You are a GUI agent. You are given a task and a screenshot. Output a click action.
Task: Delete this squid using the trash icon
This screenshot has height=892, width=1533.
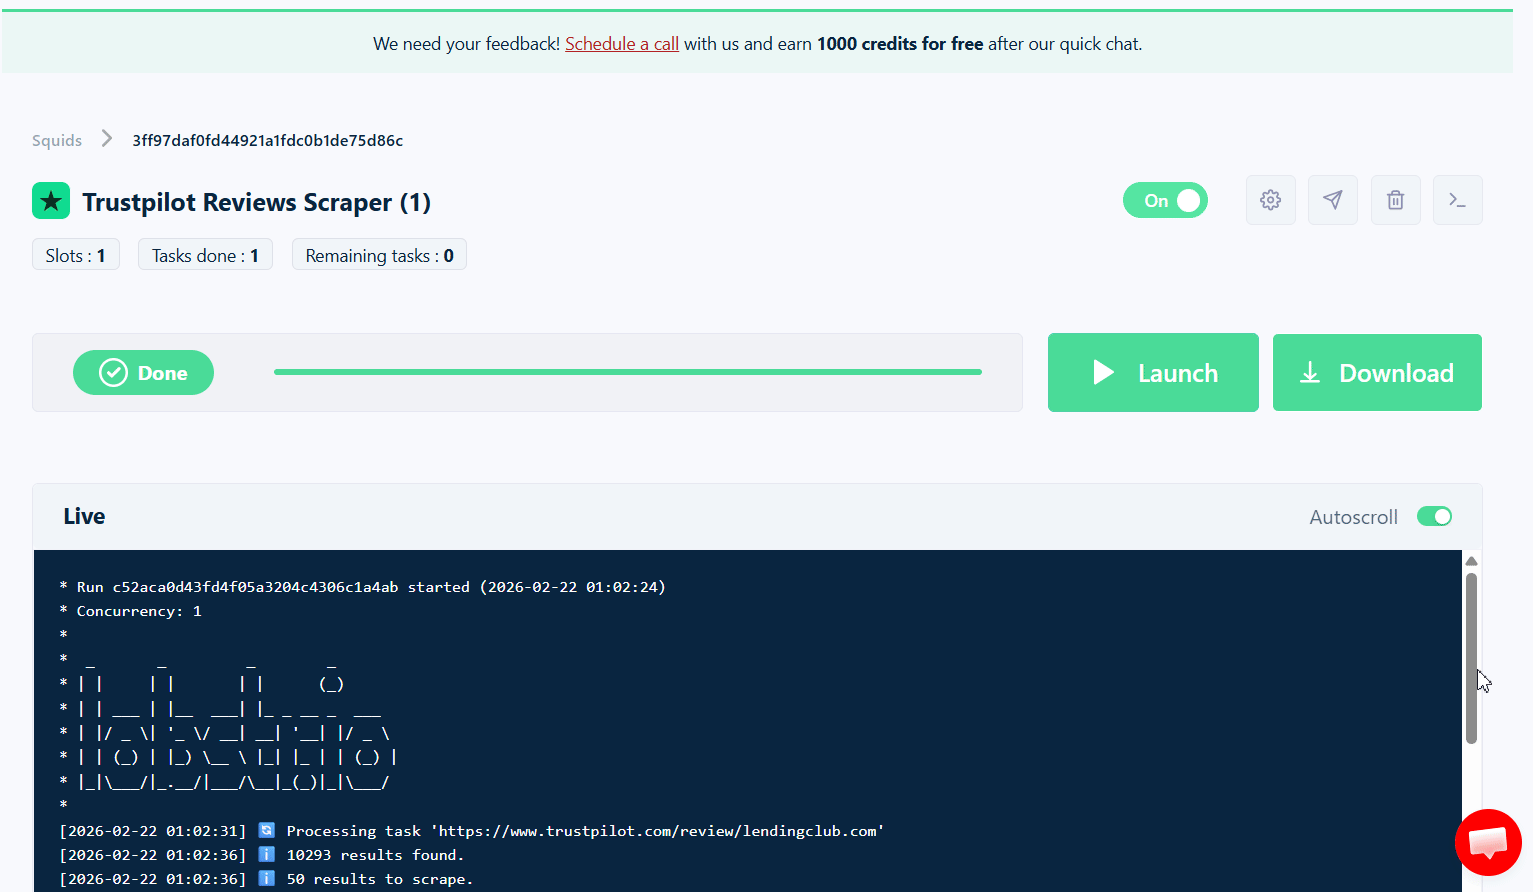[x=1395, y=200]
